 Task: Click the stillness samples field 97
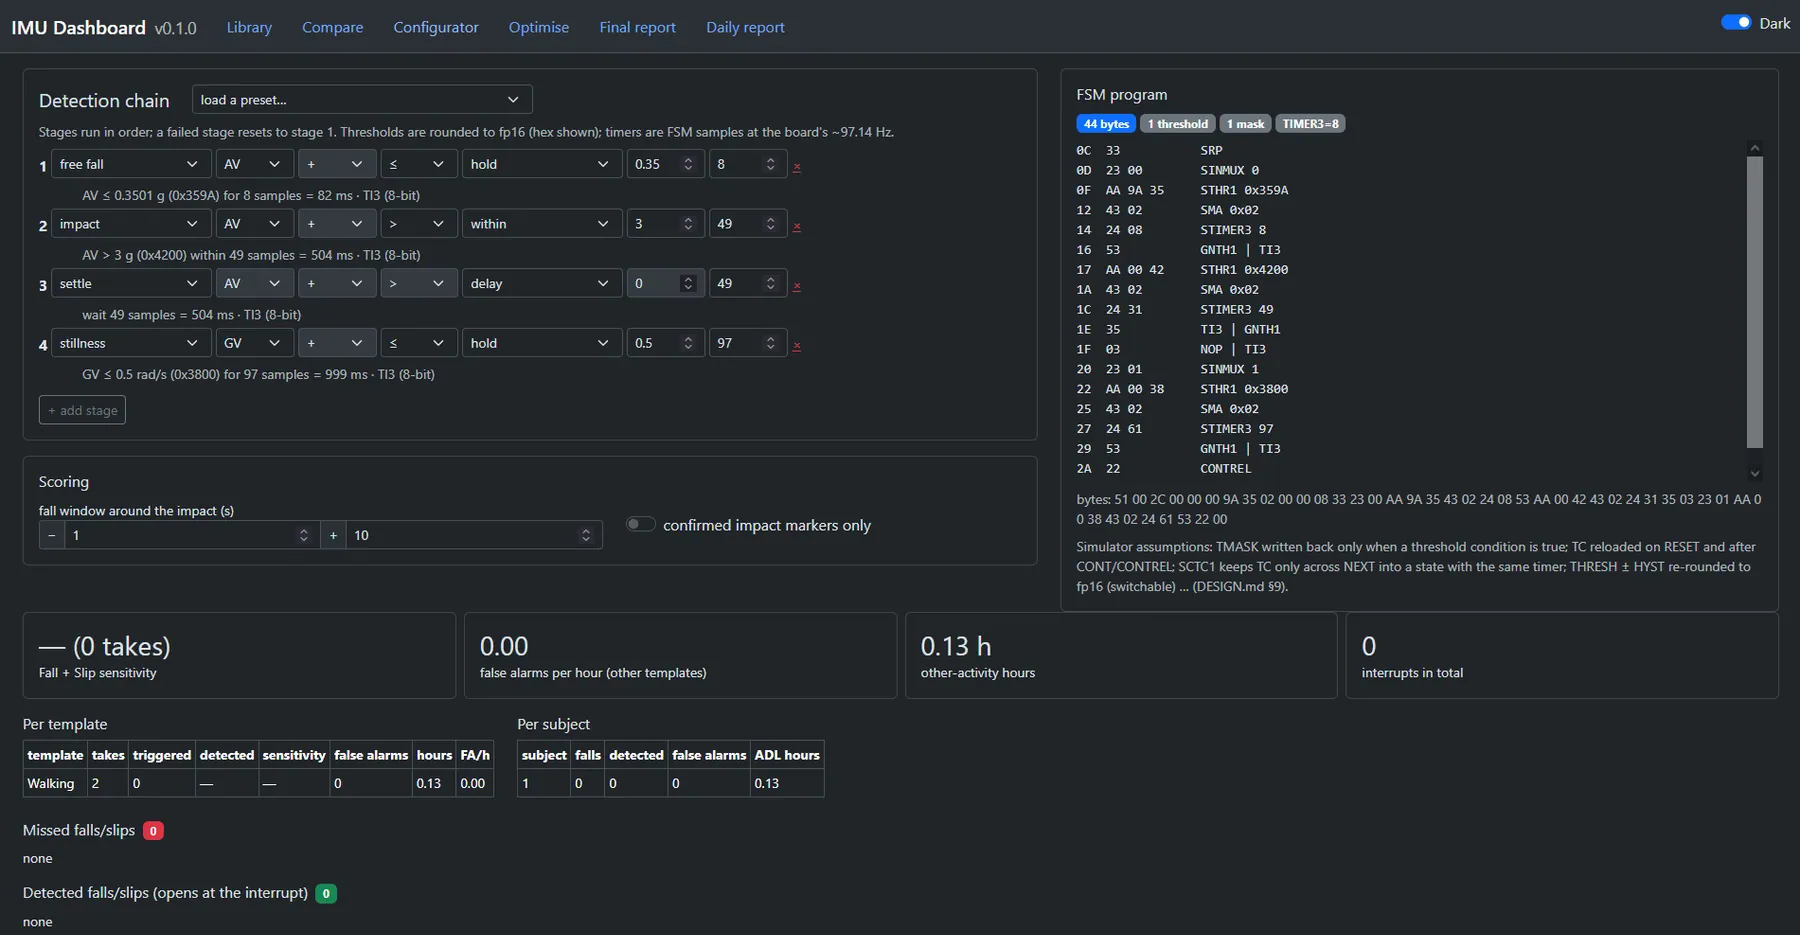point(747,343)
